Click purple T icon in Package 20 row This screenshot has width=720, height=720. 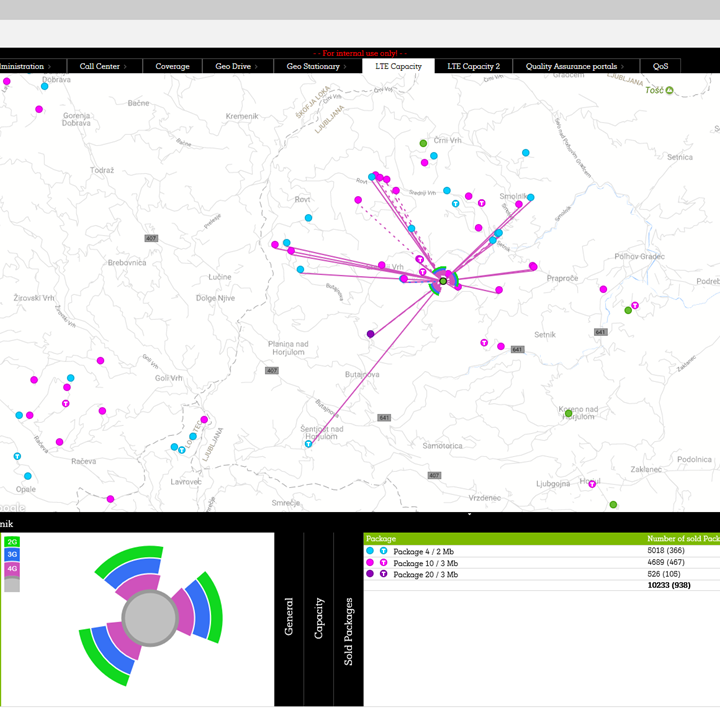pyautogui.click(x=384, y=574)
